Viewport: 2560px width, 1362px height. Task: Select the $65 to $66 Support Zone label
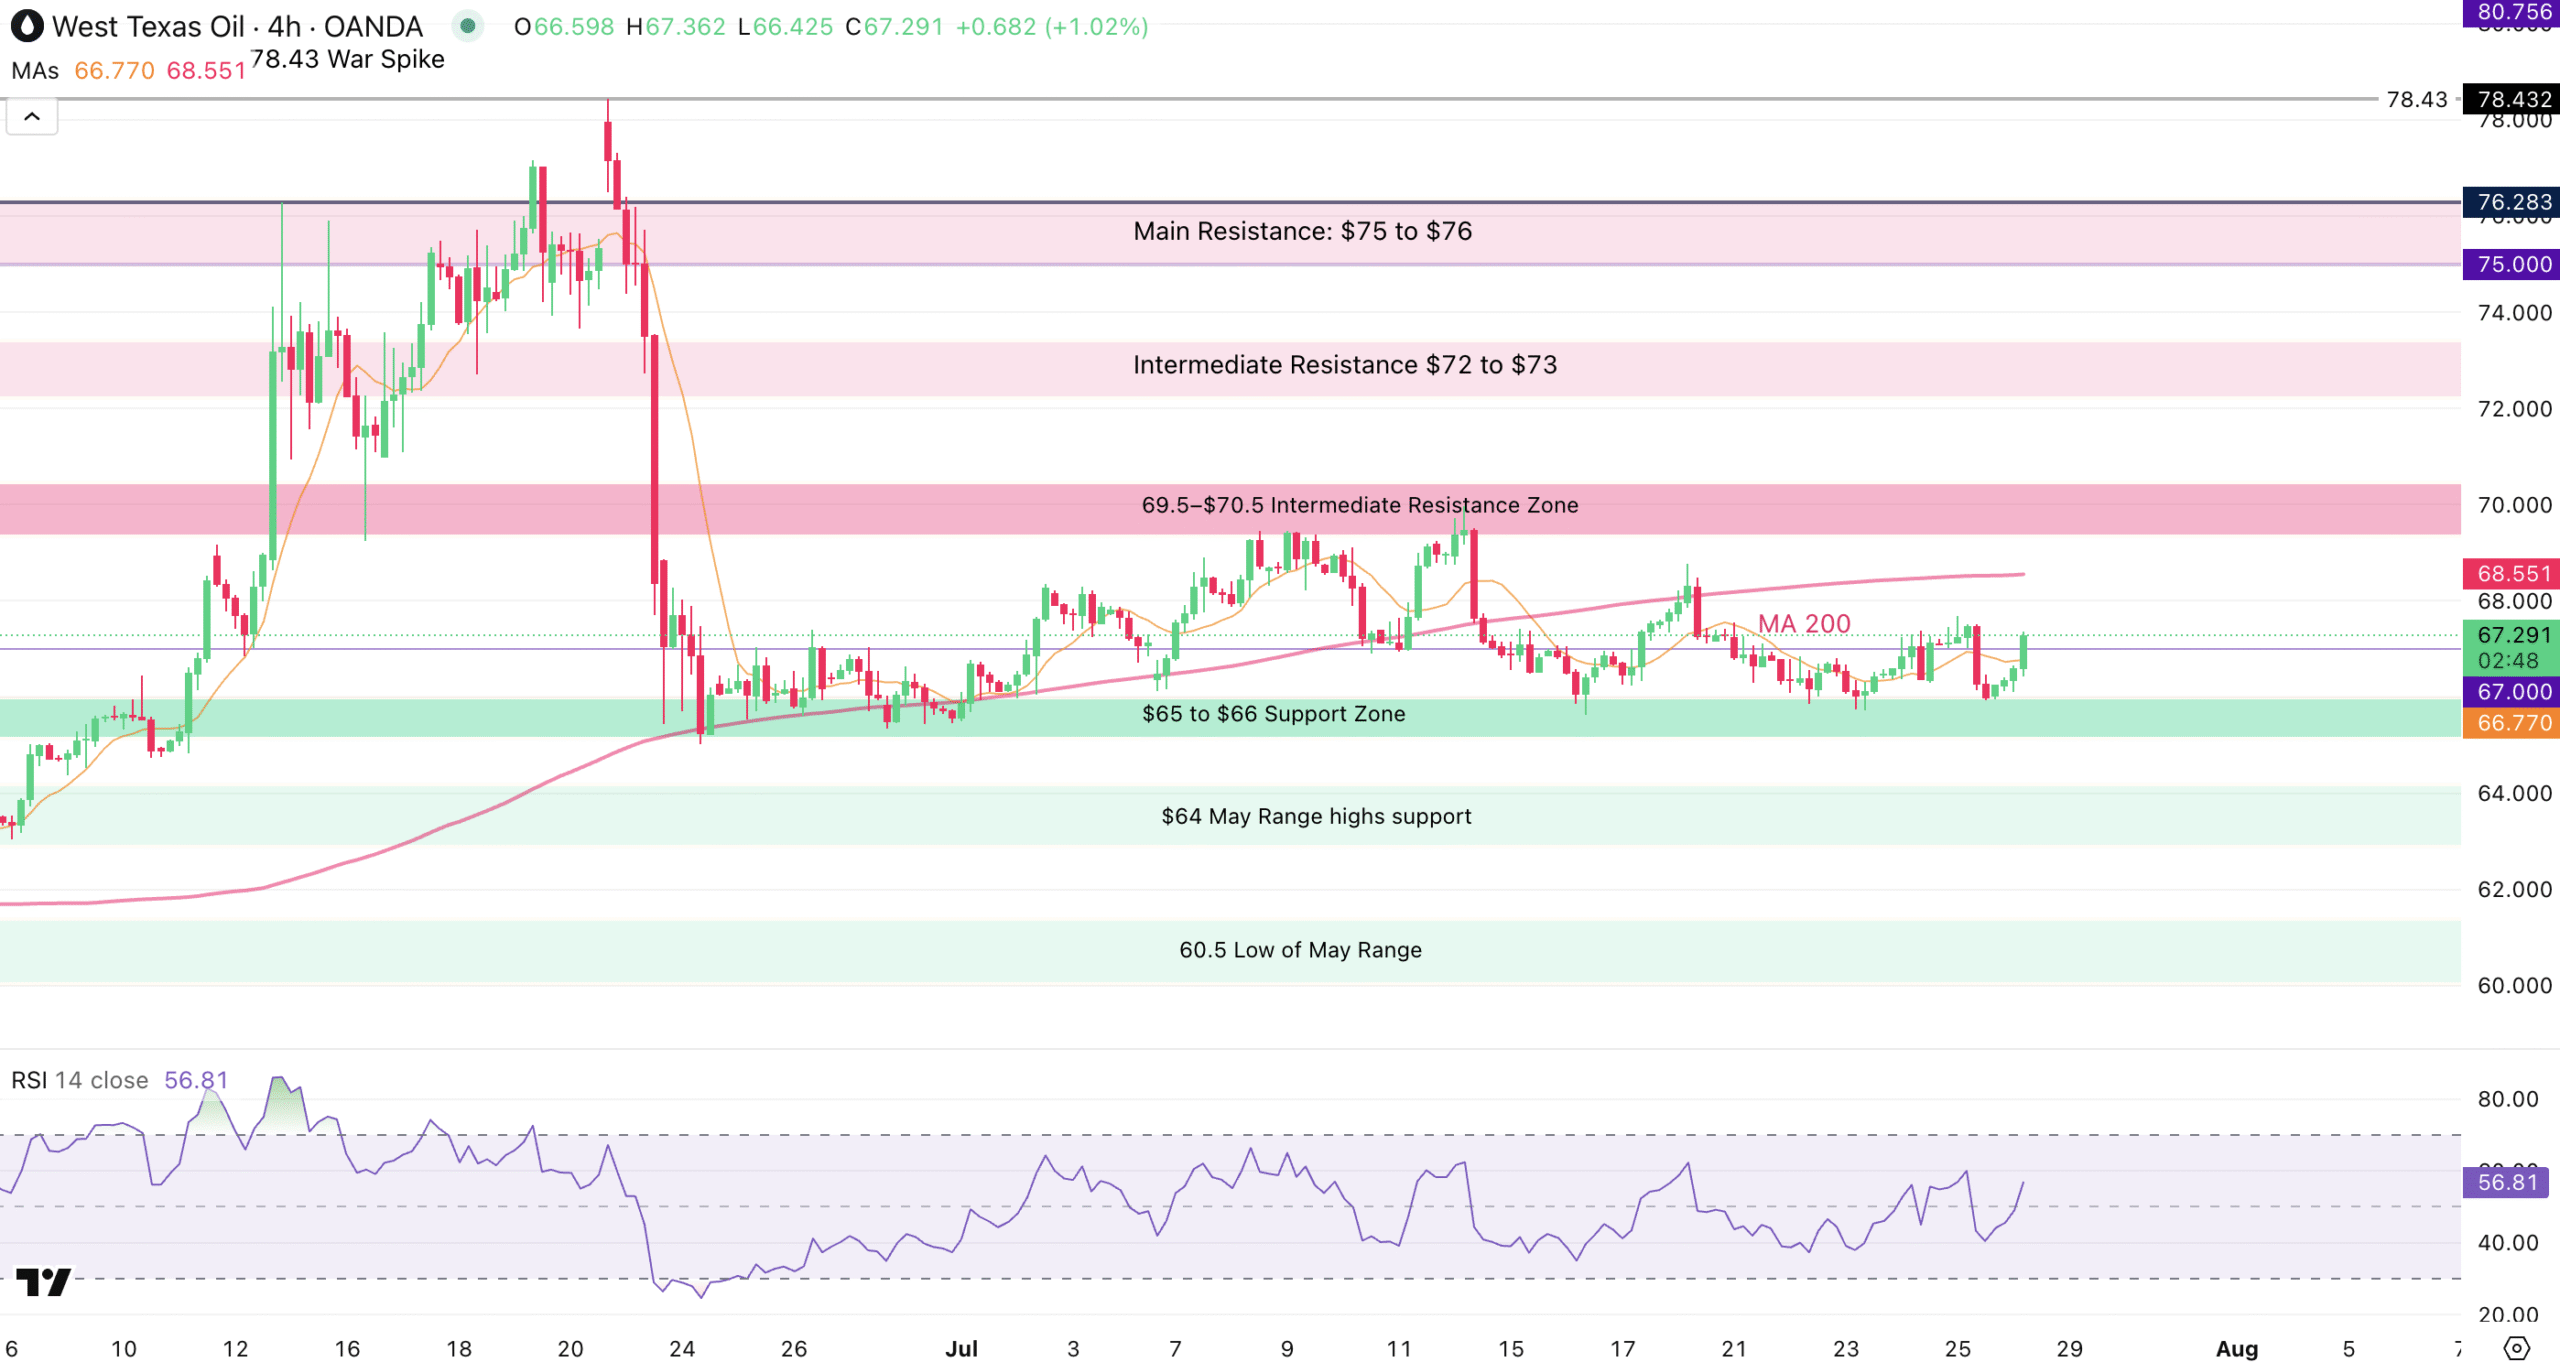(1273, 714)
